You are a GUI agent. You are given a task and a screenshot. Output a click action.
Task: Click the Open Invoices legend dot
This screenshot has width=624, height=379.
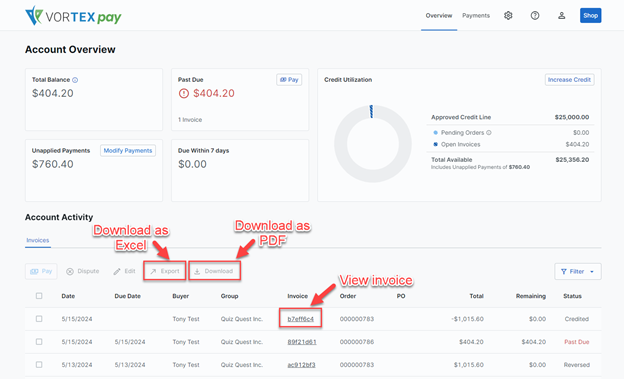click(435, 144)
